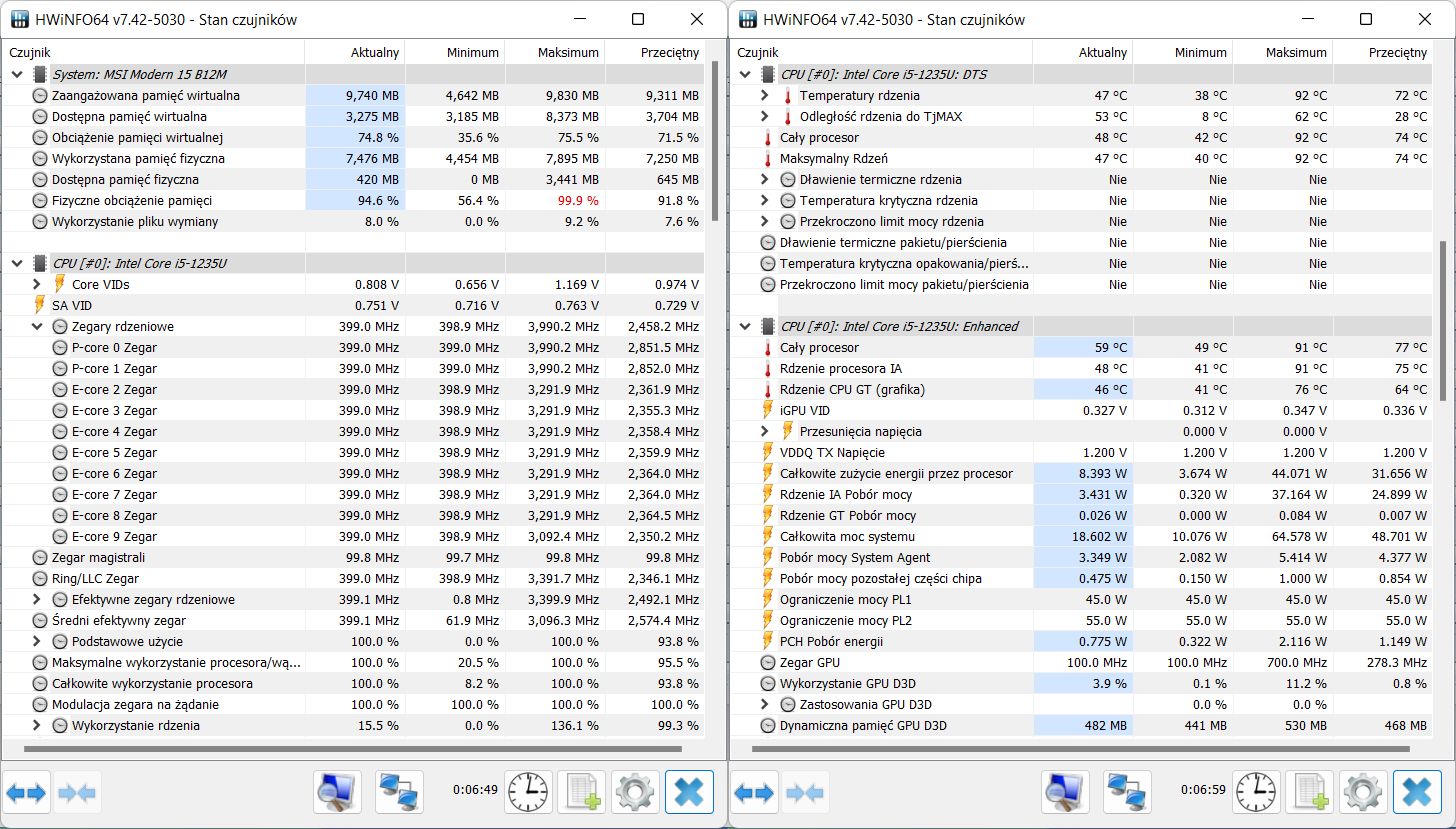Collapse System: MSI Modern 15 B12M group
Image resolution: width=1456 pixels, height=829 pixels.
click(16, 74)
